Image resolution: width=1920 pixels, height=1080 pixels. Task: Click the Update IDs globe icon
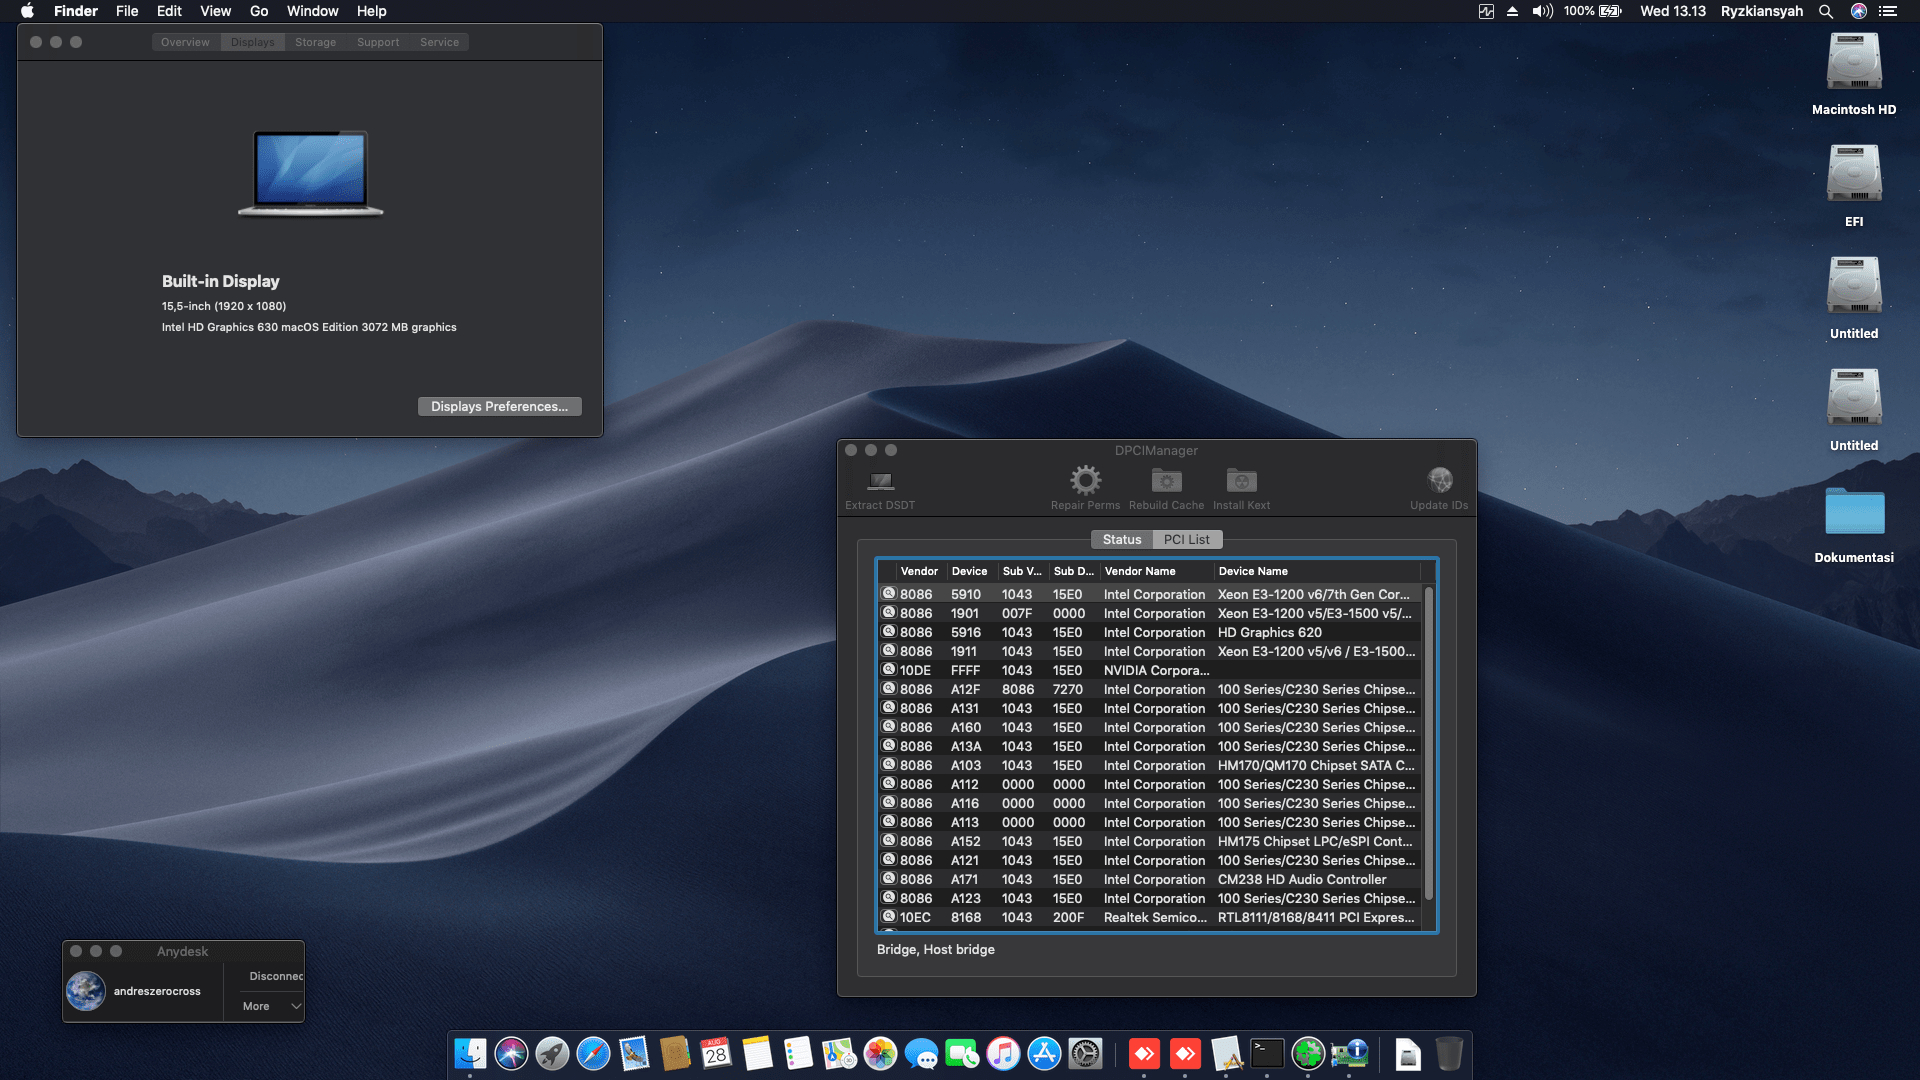(1440, 478)
